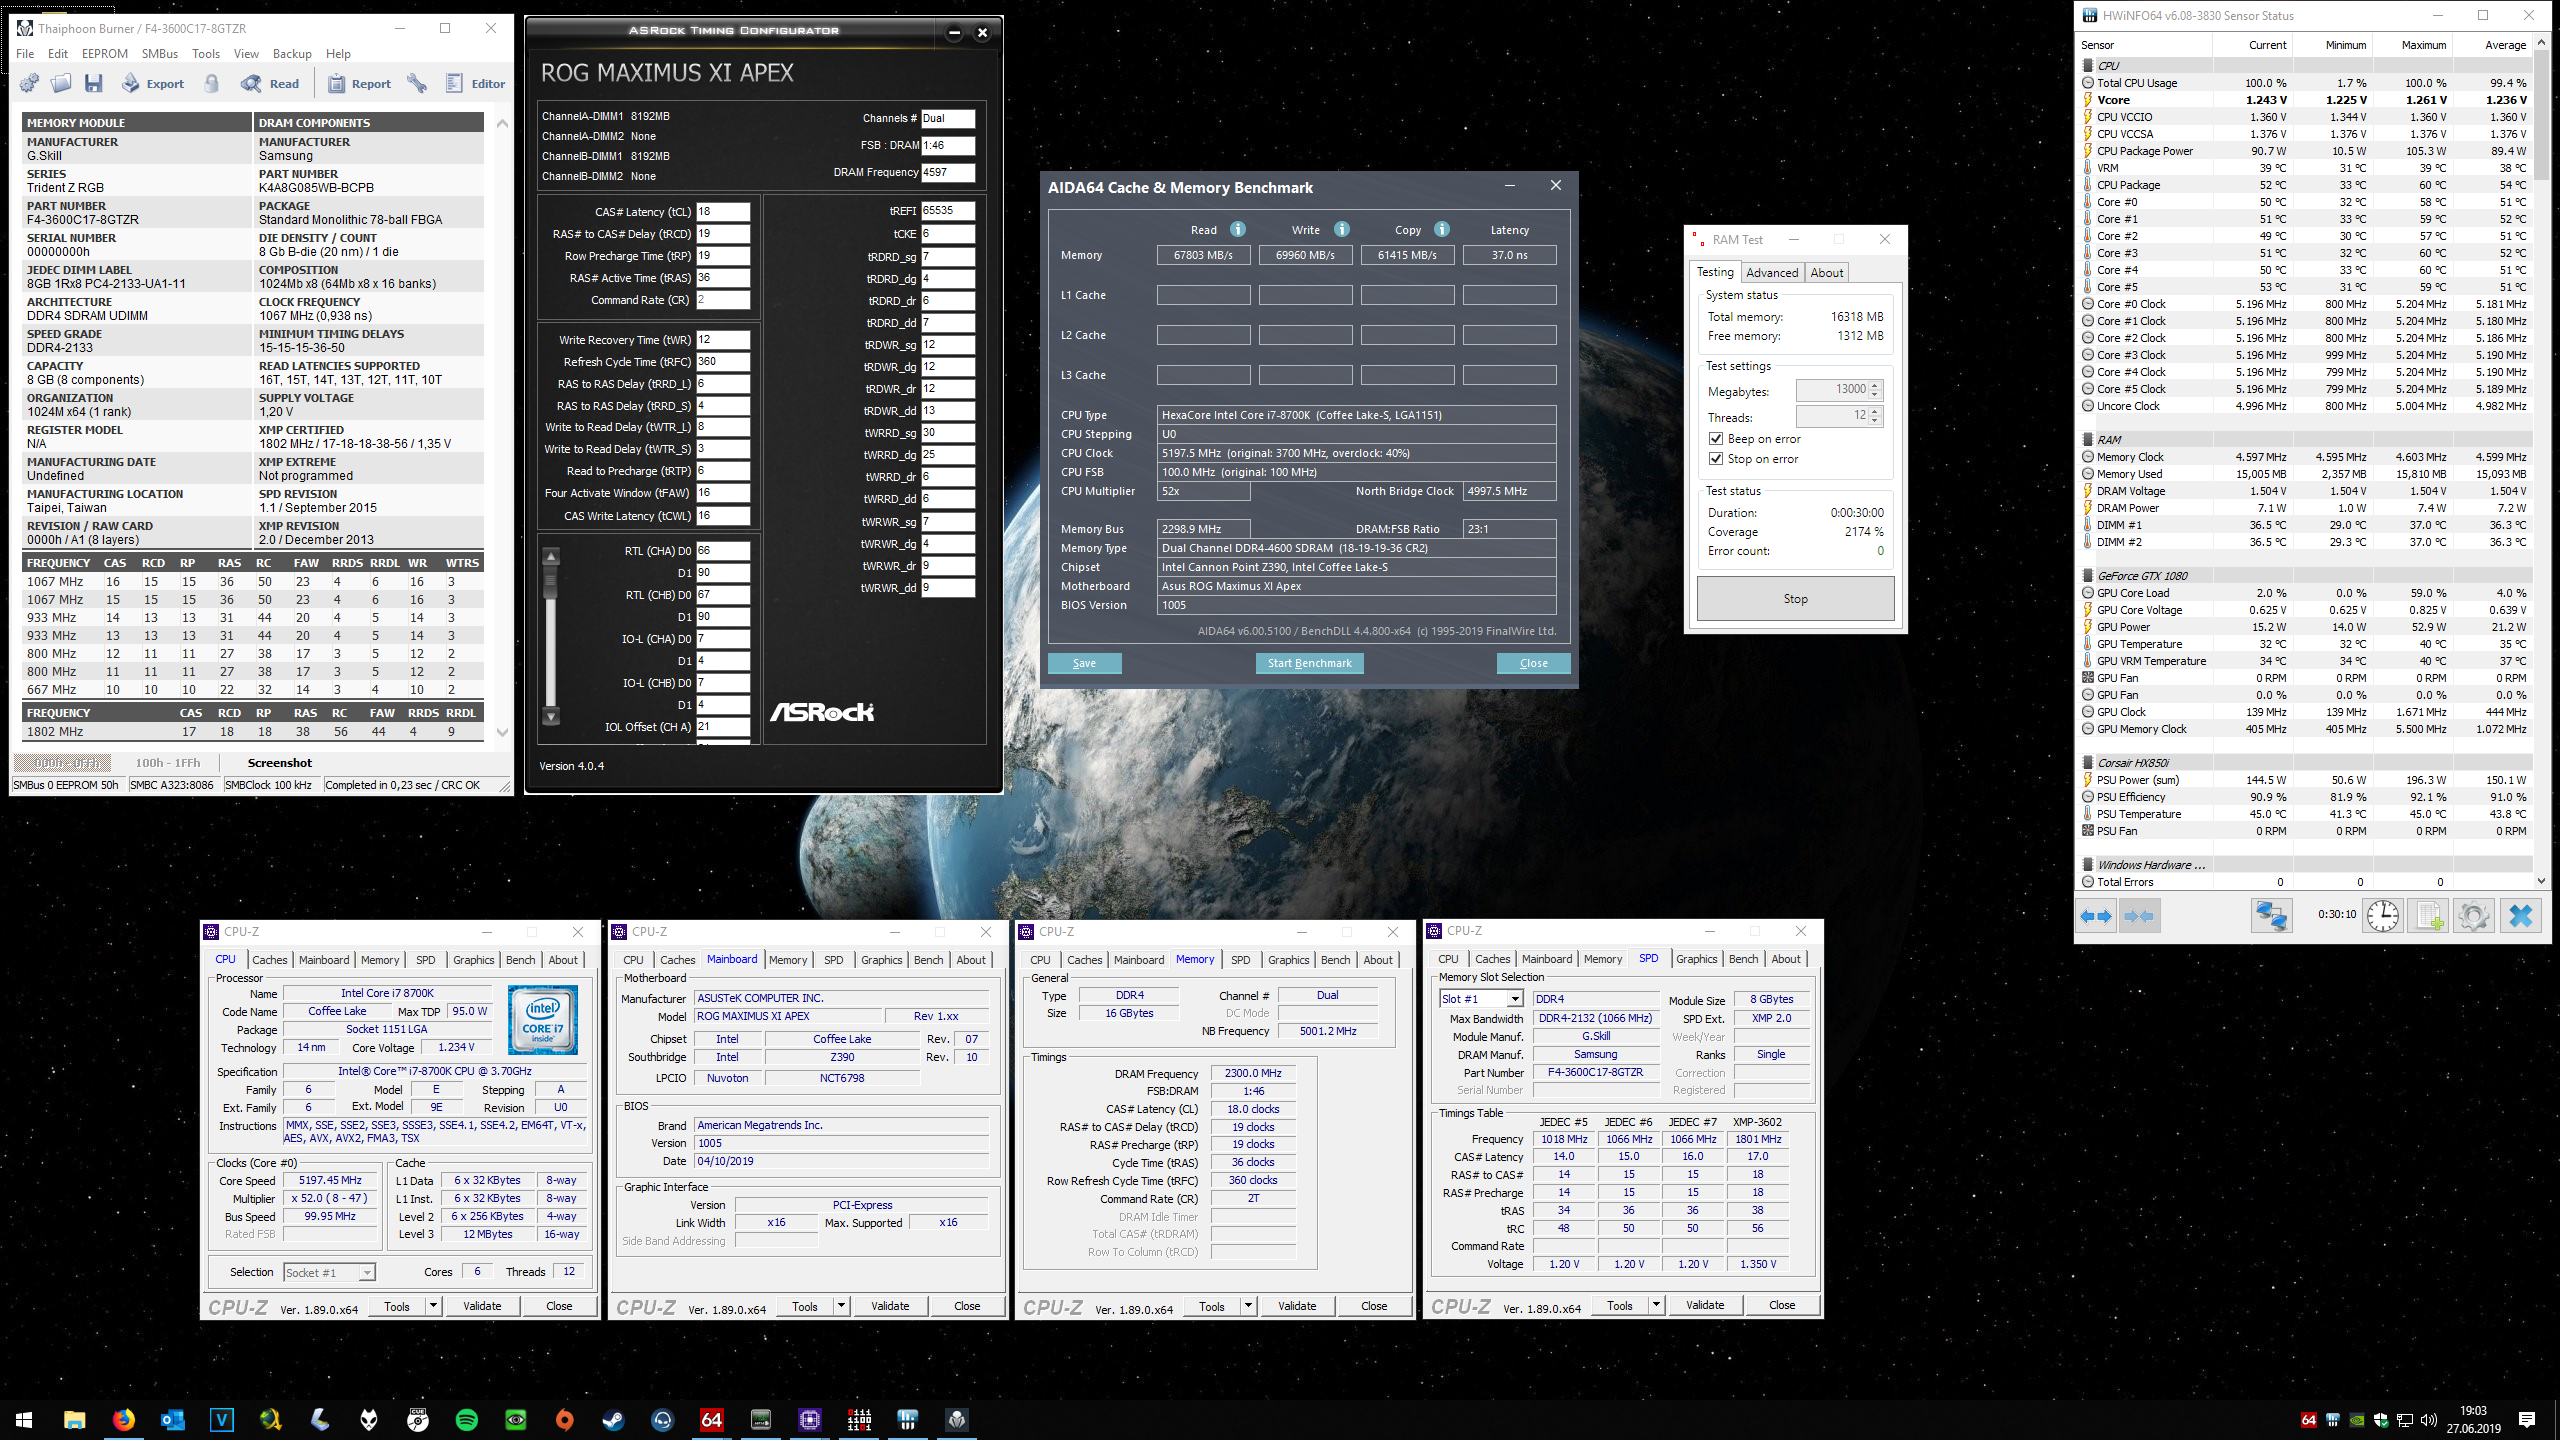Click info icon next to Read in AIDA64

[1238, 229]
